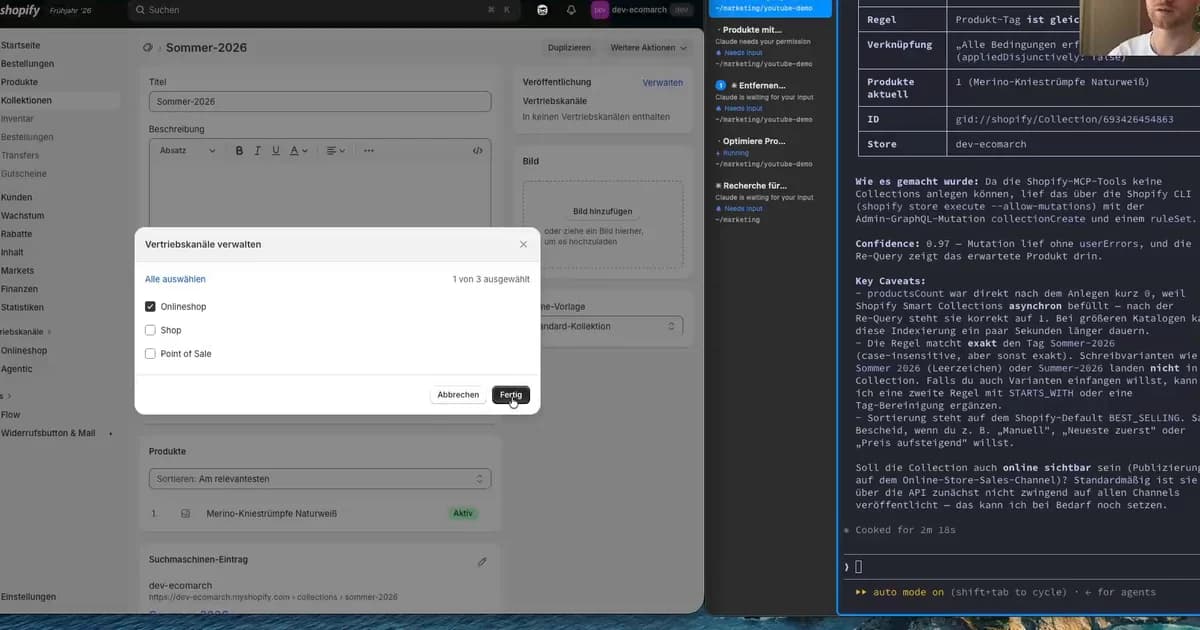Click the Alle auswählen link
The width and height of the screenshot is (1200, 630).
tap(175, 279)
